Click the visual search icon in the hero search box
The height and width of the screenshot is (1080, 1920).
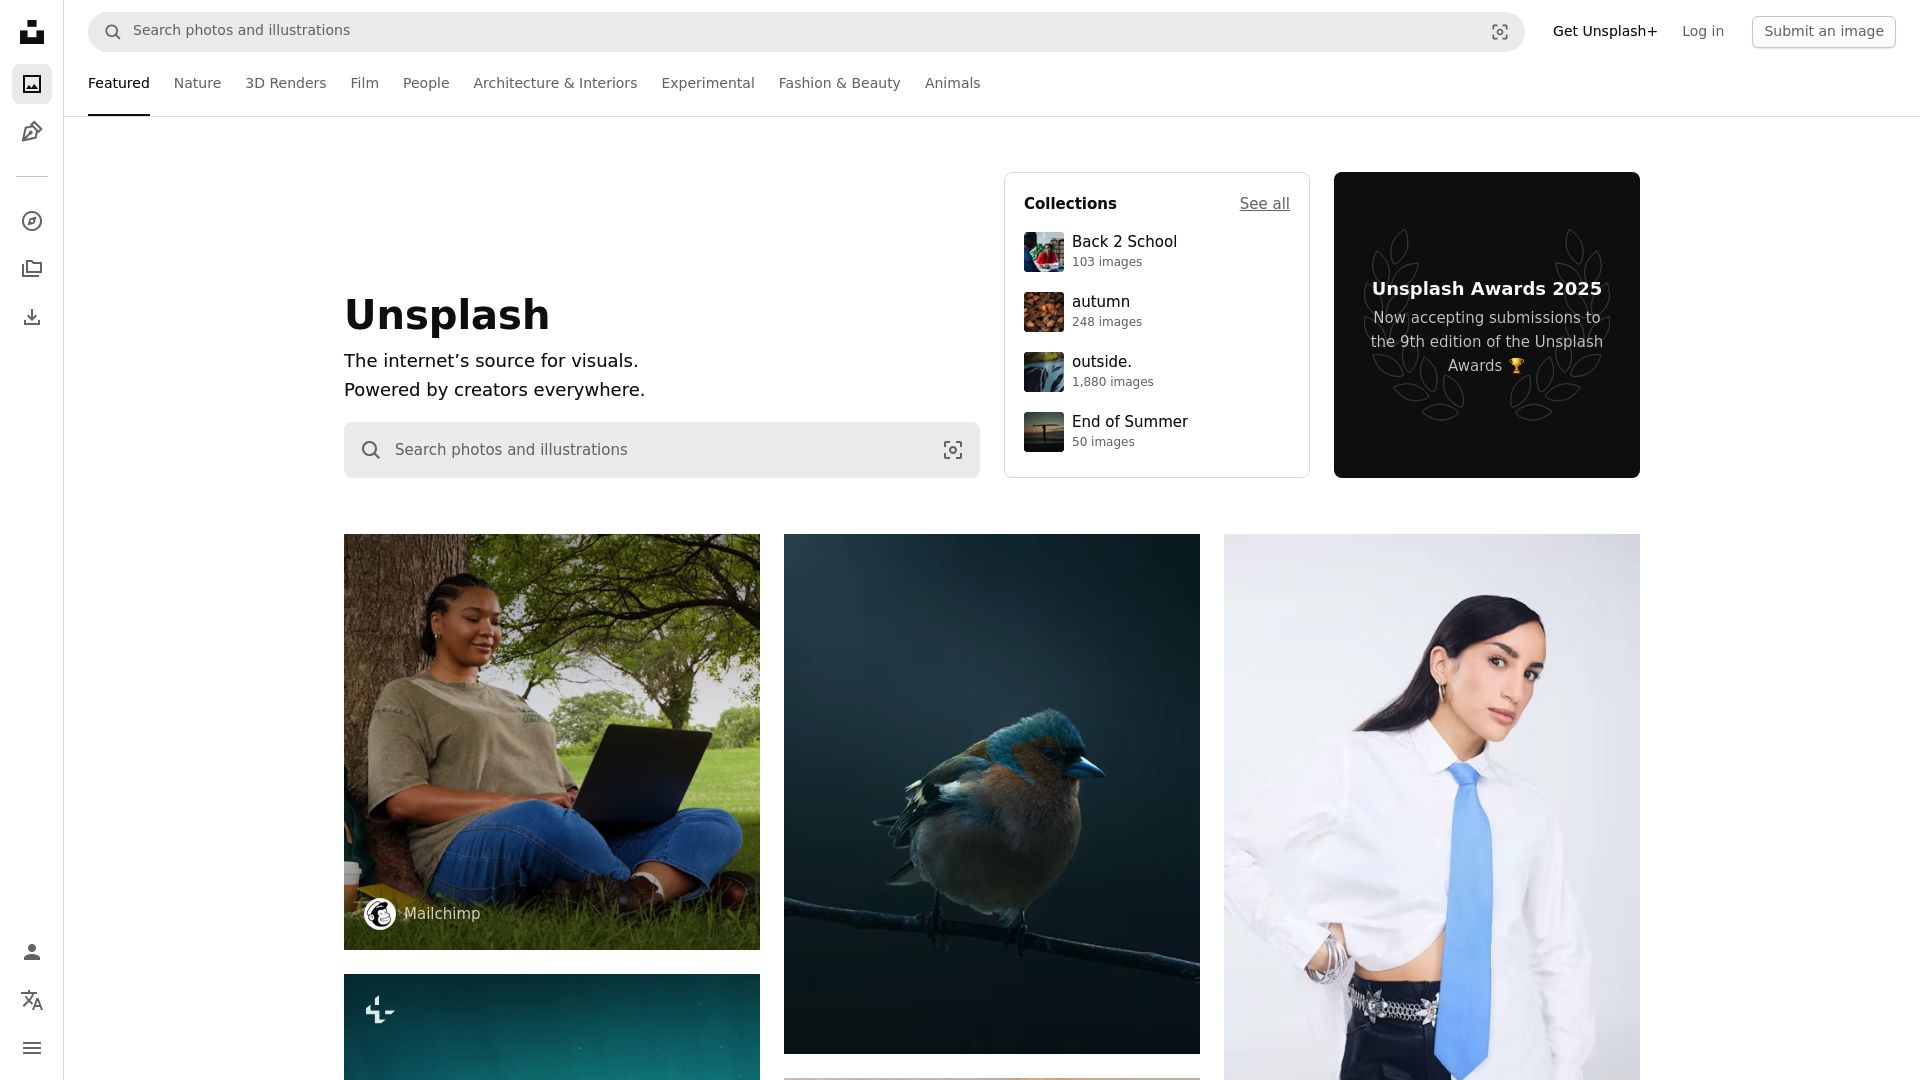click(952, 450)
